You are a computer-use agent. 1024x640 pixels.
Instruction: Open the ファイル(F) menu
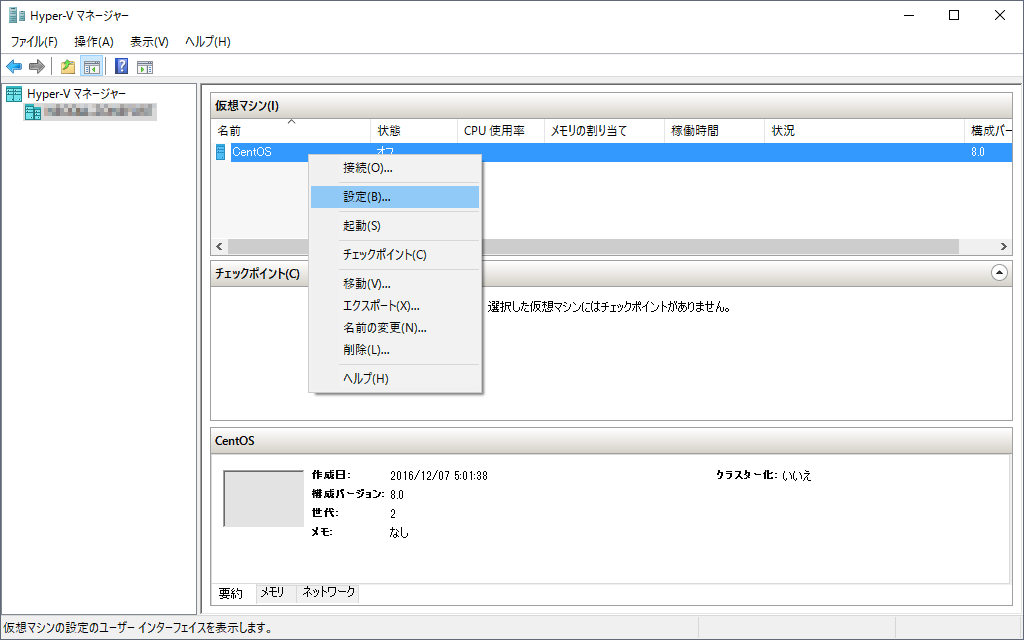pos(34,42)
